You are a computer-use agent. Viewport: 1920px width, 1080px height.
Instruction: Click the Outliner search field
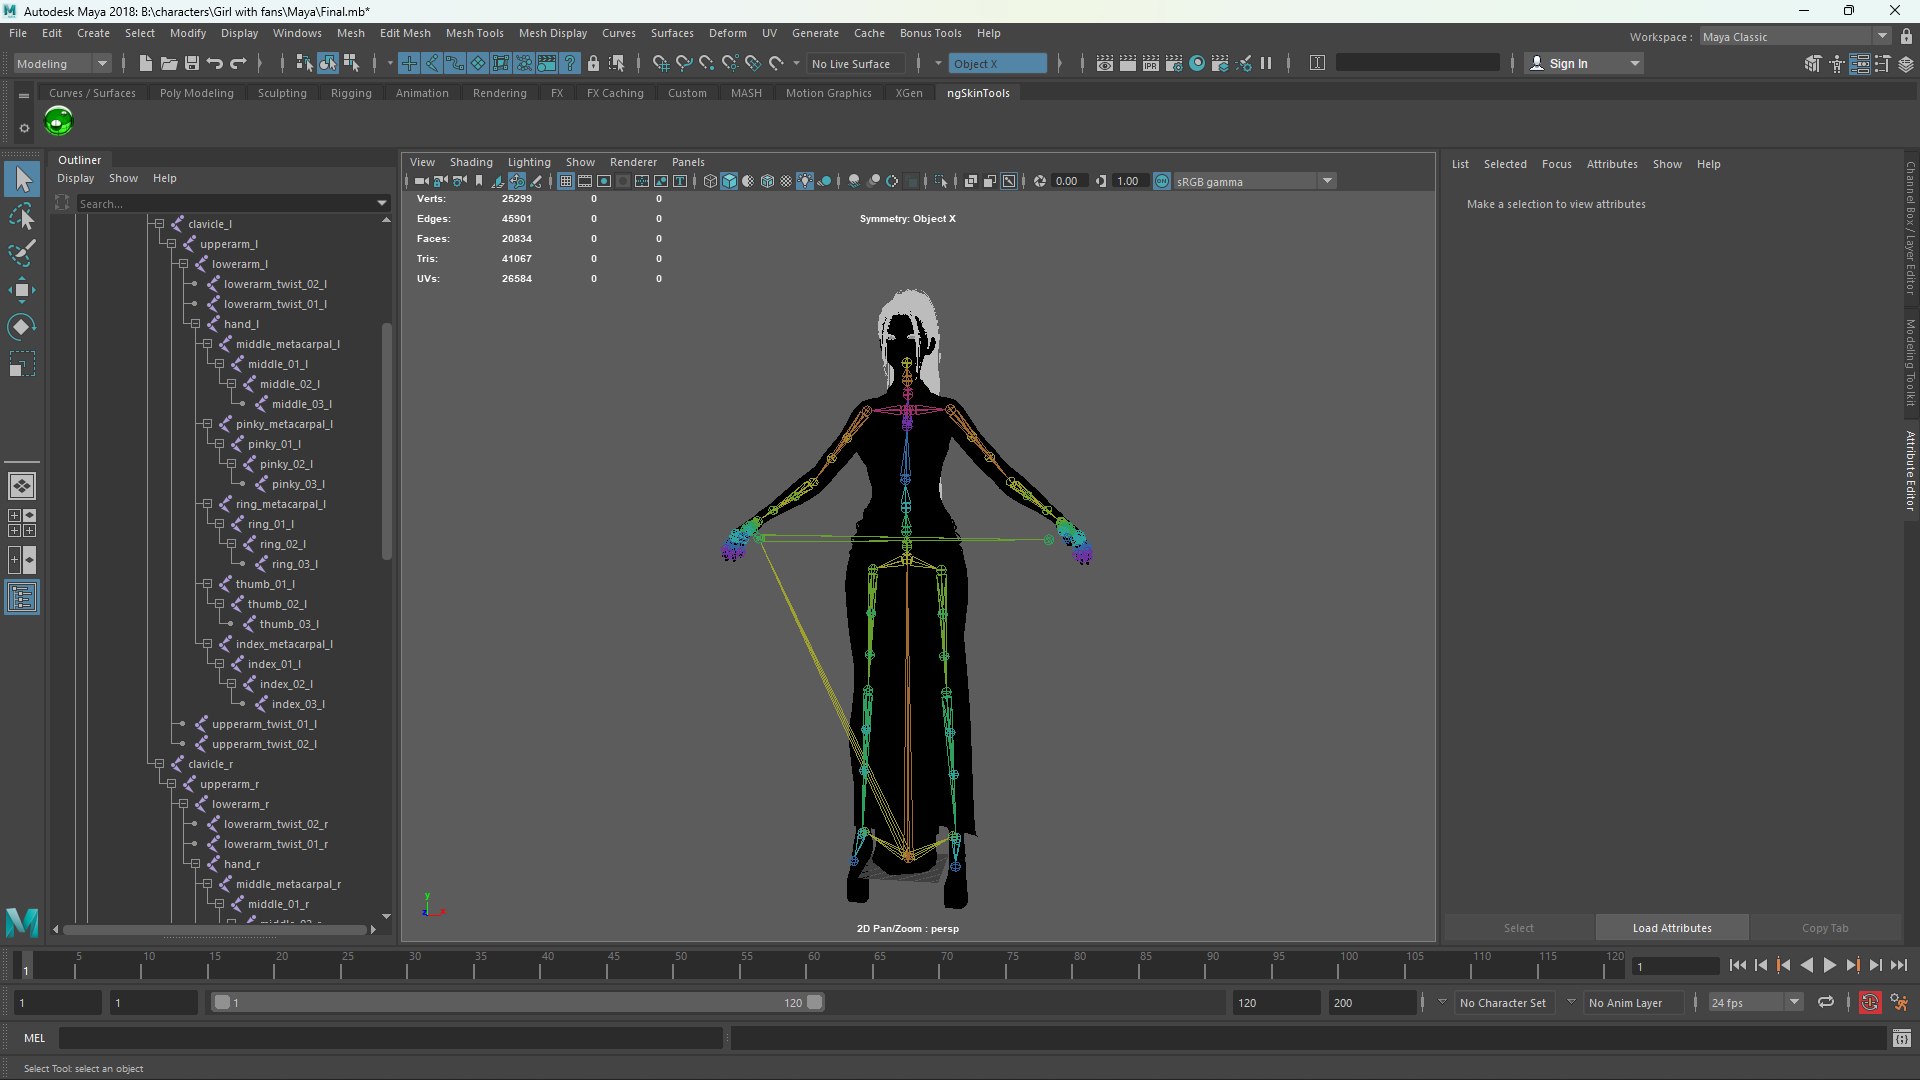[226, 203]
